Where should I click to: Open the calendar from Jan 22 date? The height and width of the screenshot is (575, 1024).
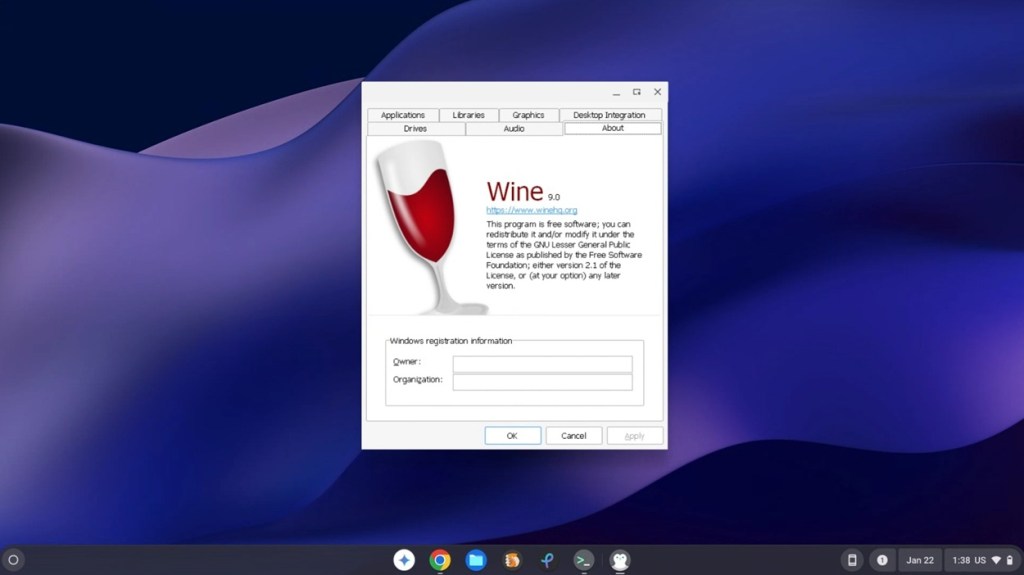click(920, 560)
